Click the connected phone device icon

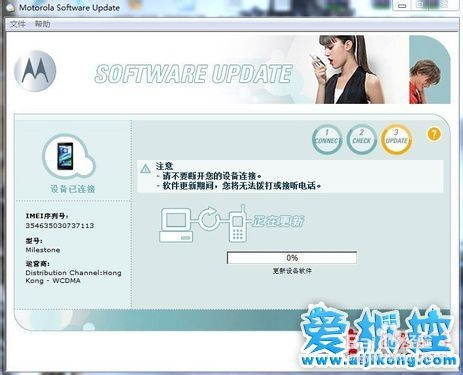tap(65, 156)
